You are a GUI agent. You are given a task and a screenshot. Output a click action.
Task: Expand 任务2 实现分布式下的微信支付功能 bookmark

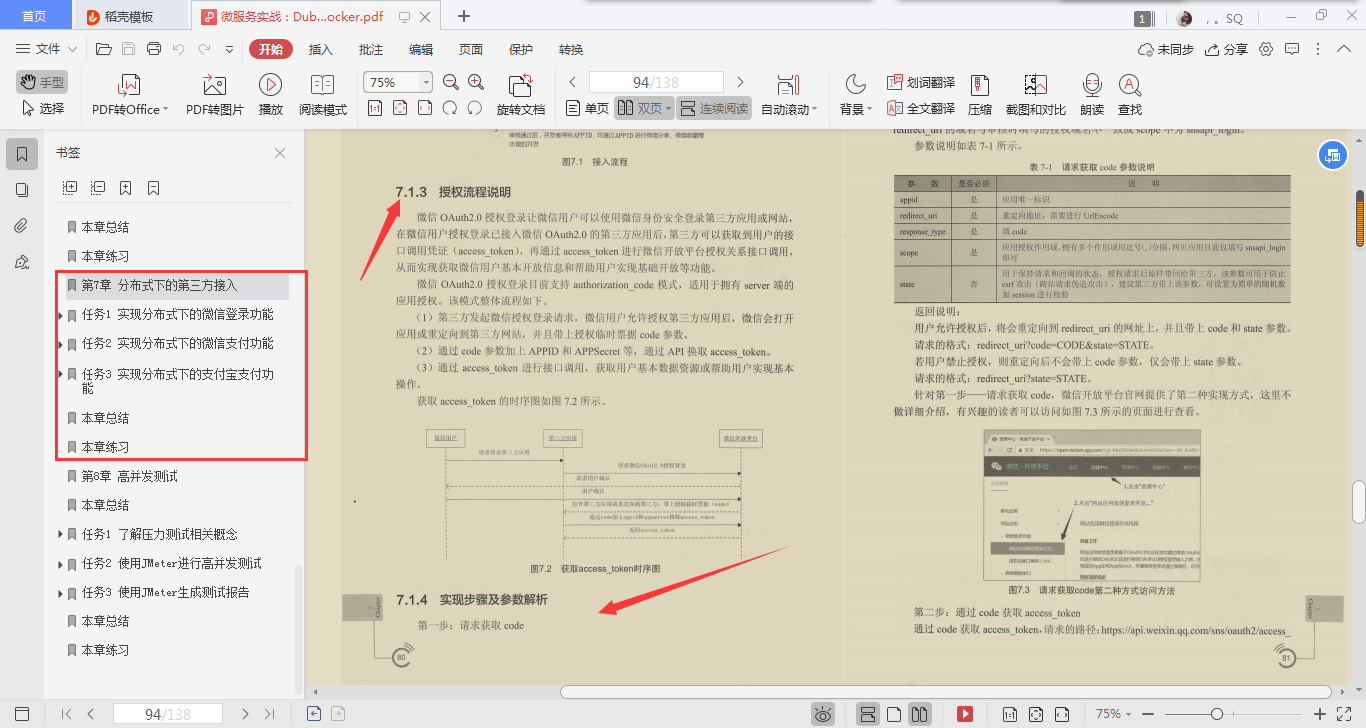click(60, 345)
